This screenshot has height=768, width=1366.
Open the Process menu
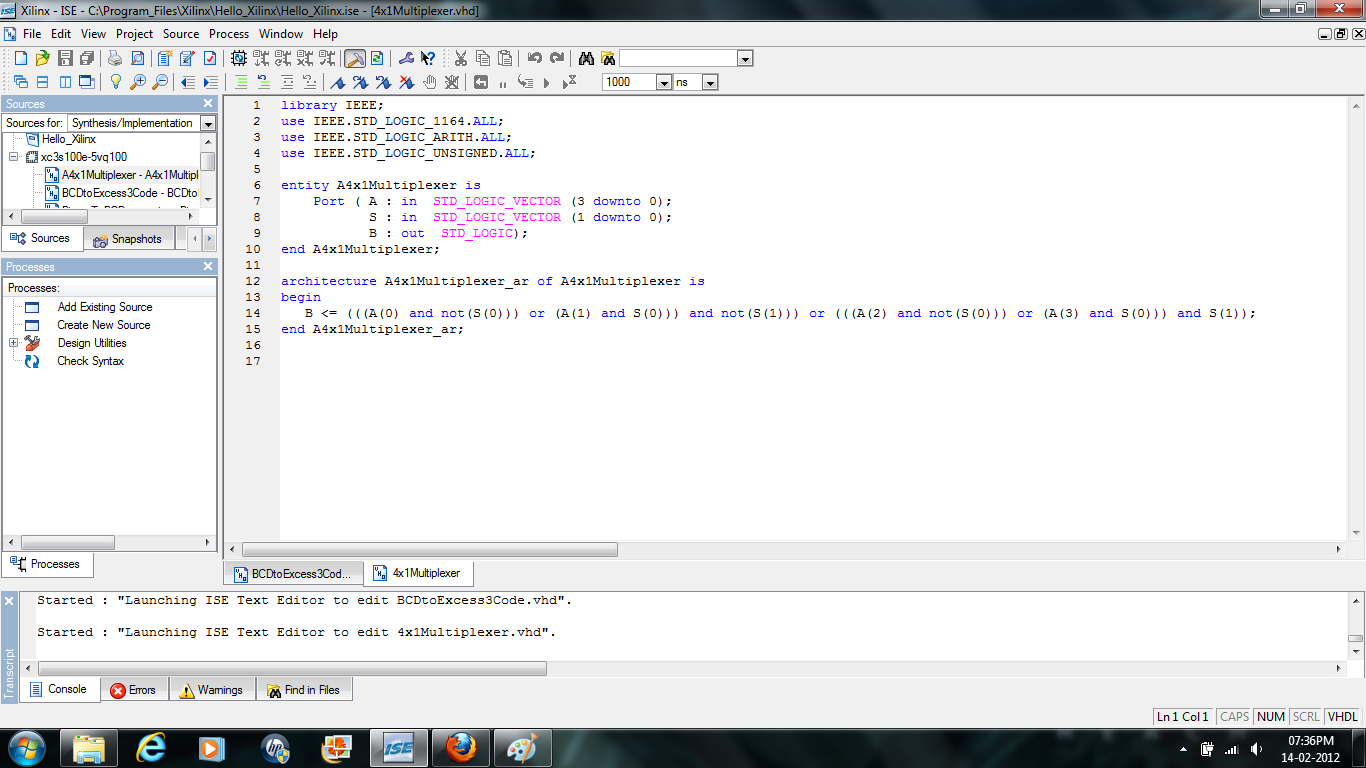click(x=229, y=34)
